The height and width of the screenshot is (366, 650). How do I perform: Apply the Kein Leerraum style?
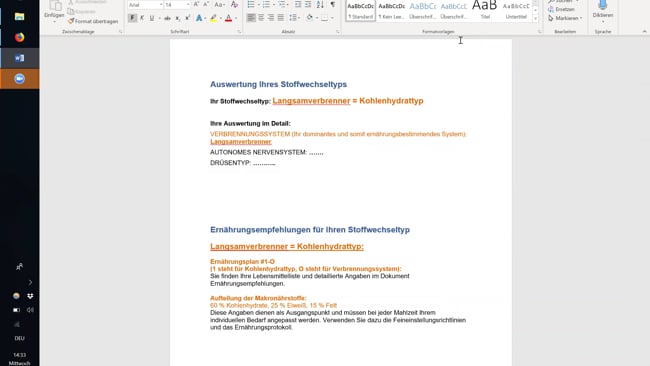point(391,11)
